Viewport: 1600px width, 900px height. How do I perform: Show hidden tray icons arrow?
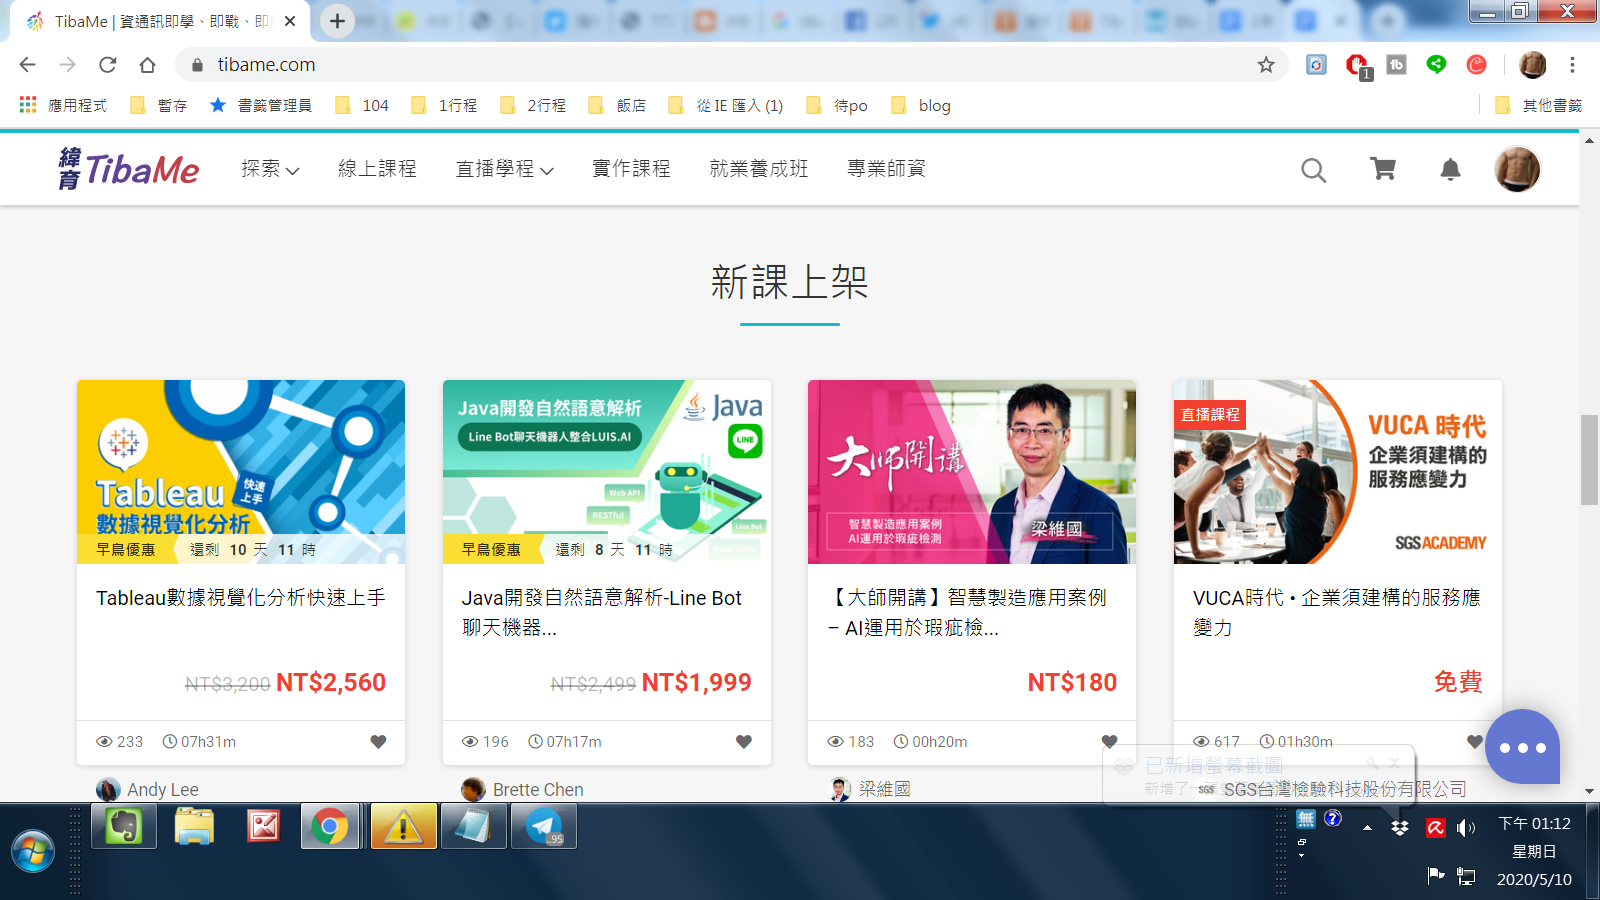coord(1367,828)
